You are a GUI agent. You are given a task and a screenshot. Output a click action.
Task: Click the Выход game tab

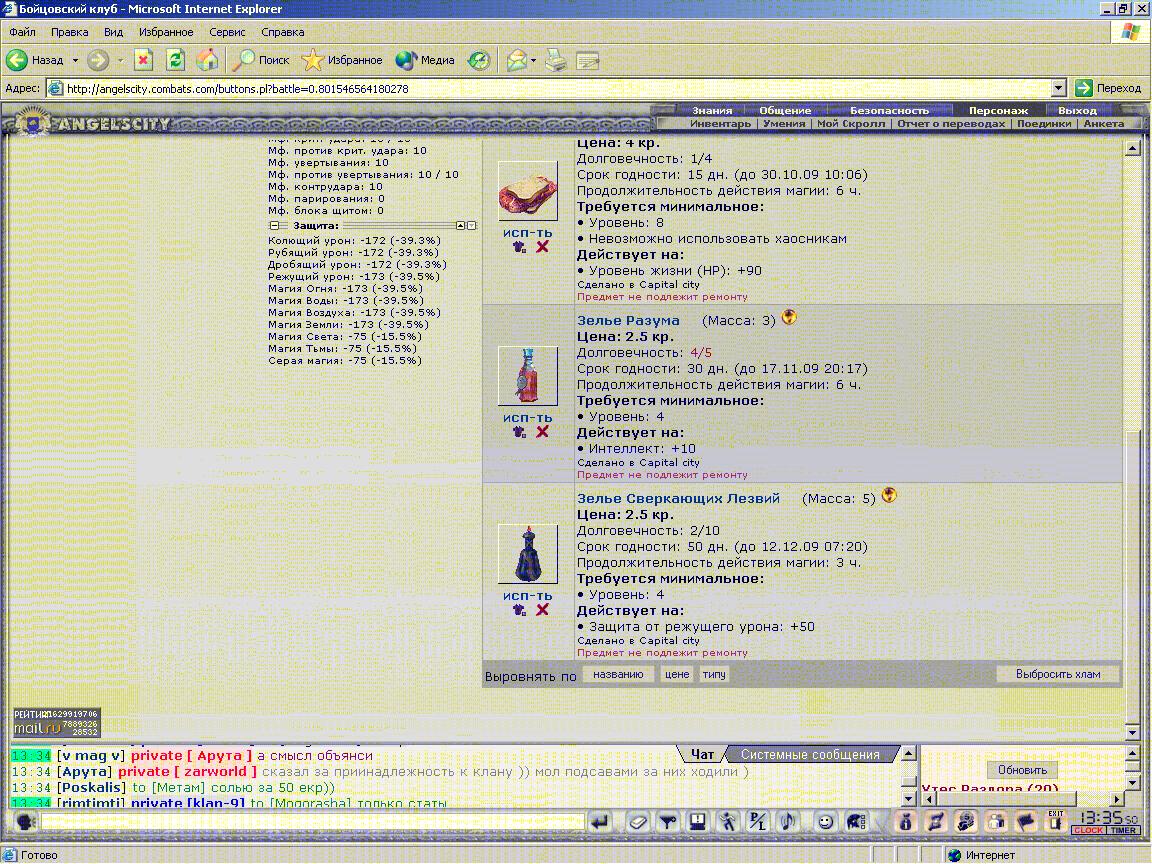[1077, 110]
